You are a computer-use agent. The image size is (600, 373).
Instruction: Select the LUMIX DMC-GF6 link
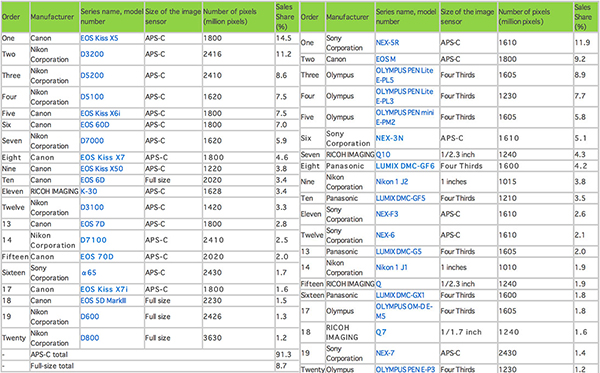coord(405,166)
